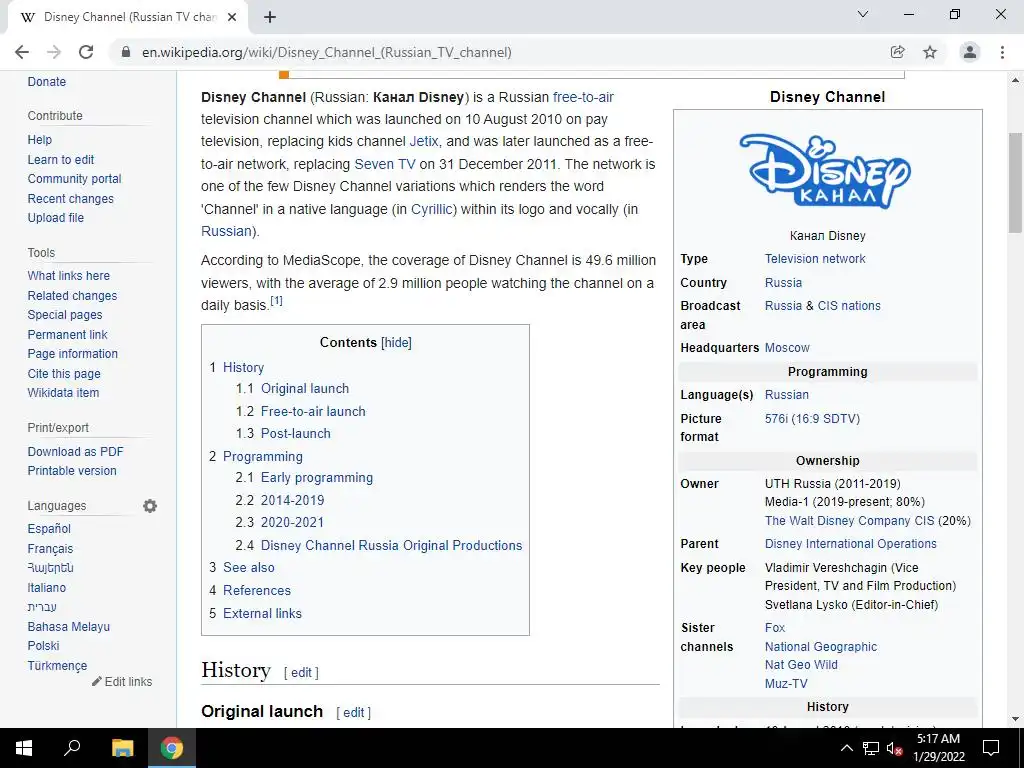Open the Cyrillic link
1024x768 pixels.
pos(431,210)
